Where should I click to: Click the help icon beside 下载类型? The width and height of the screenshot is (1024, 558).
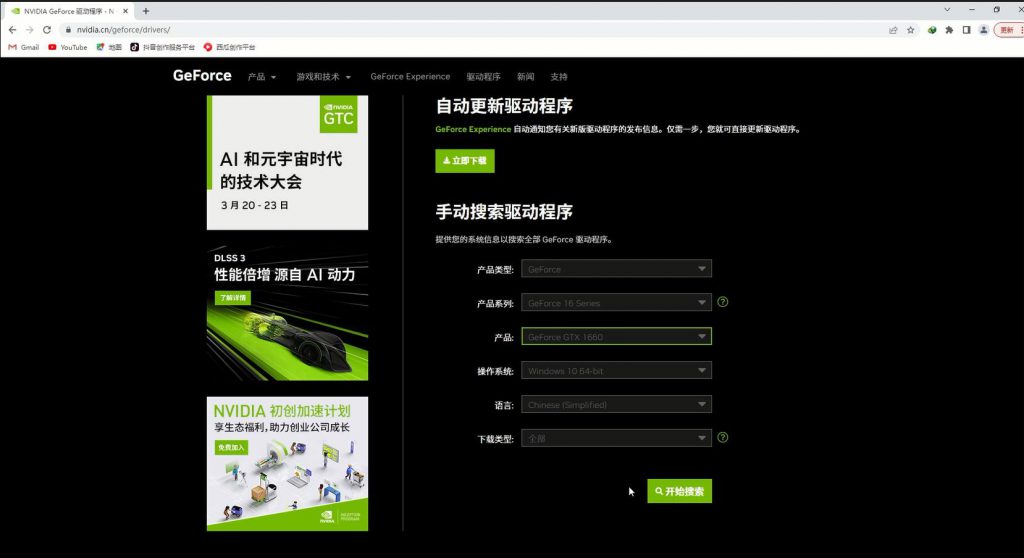point(722,438)
